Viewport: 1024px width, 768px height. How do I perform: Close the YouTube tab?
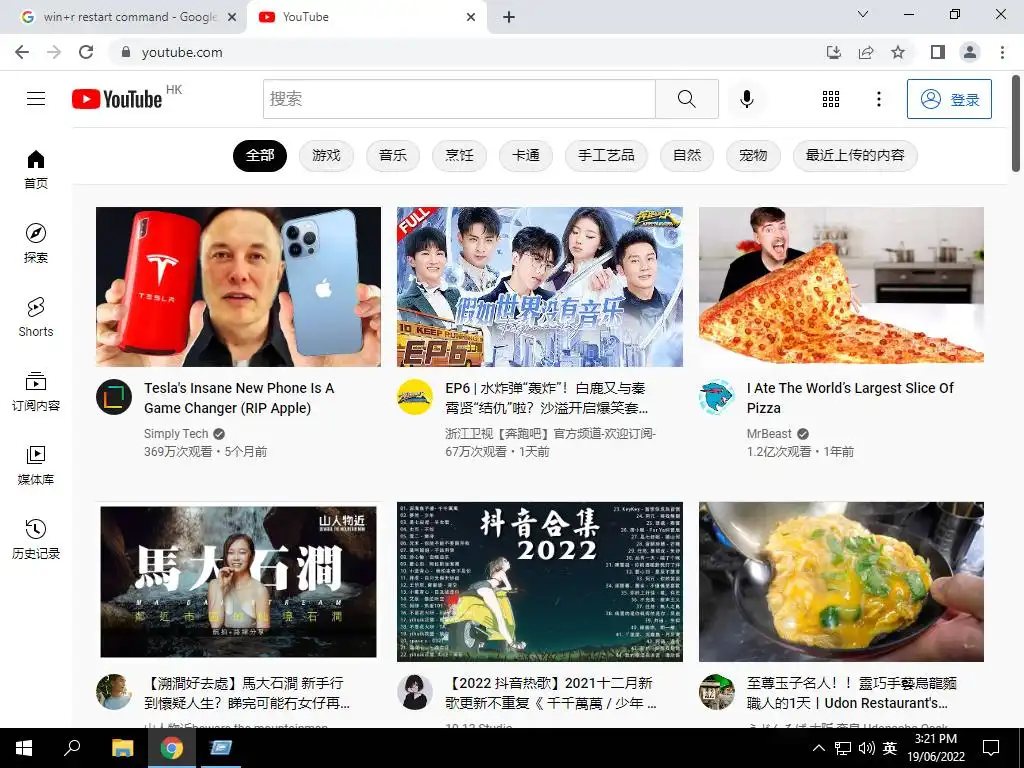(471, 17)
